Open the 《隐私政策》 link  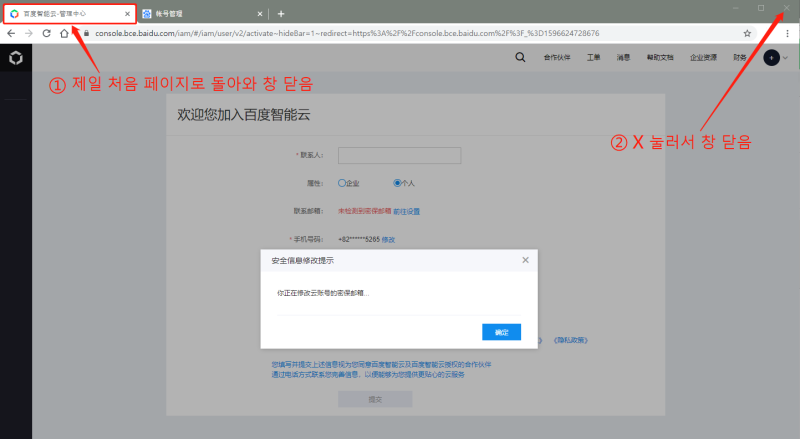(570, 340)
